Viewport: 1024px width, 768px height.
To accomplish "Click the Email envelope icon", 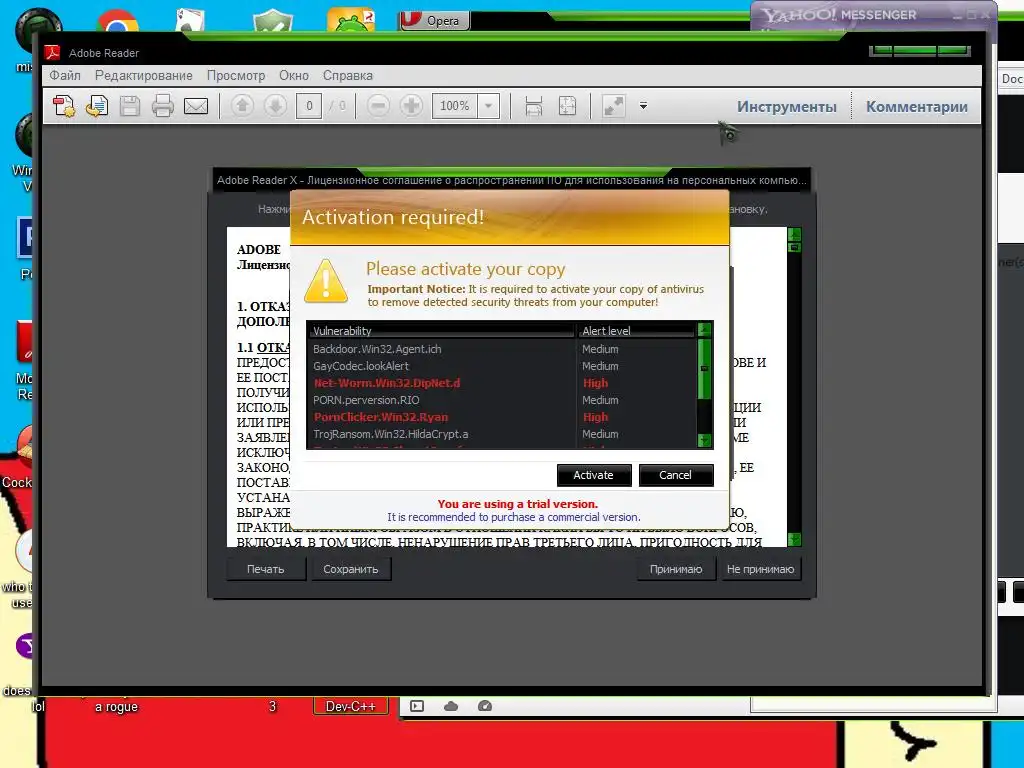I will 196,106.
